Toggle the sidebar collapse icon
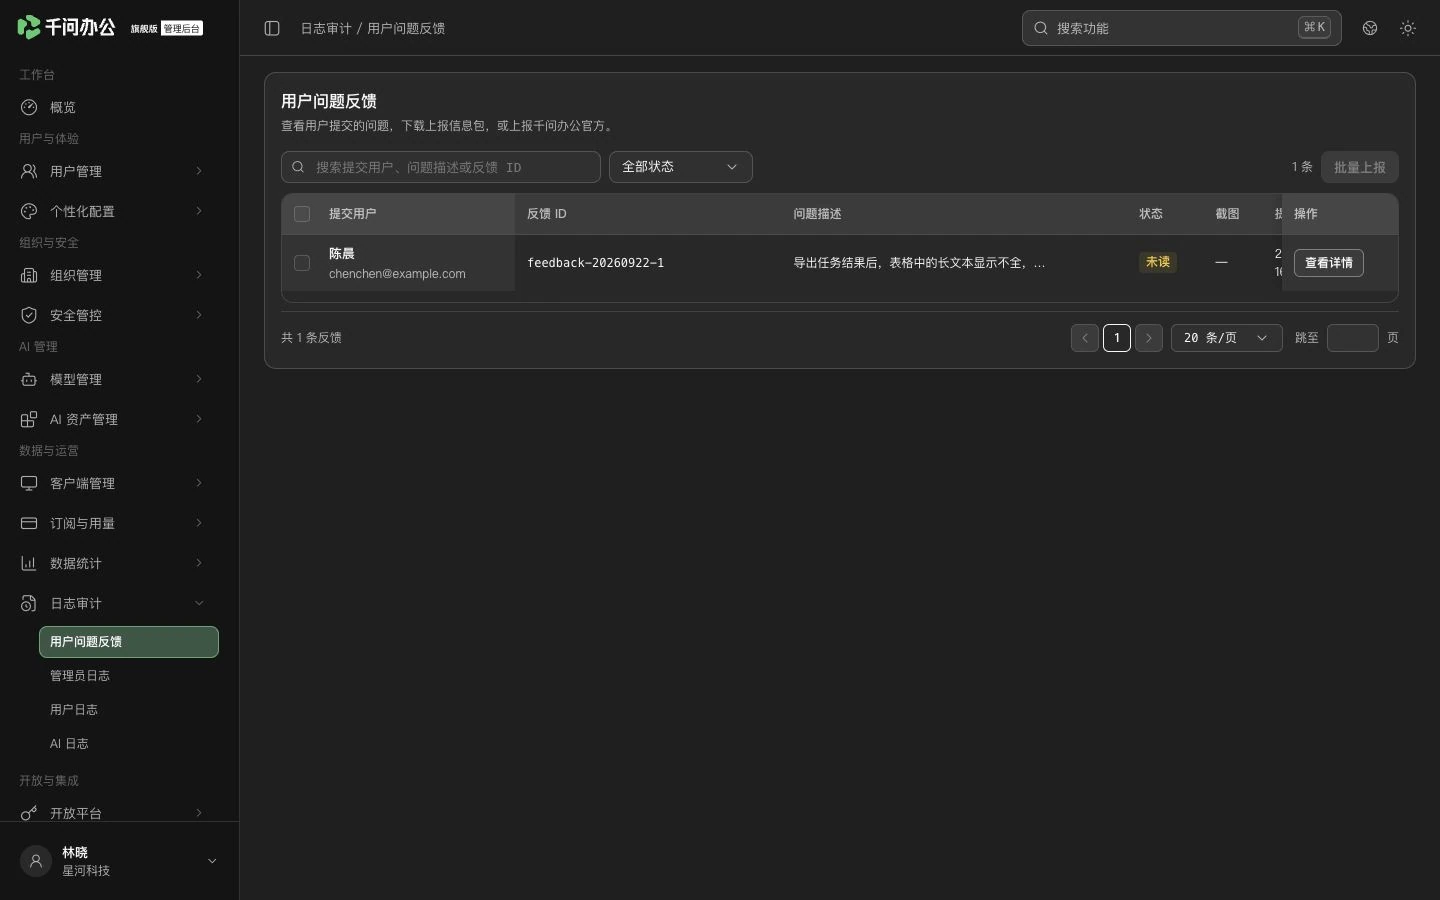This screenshot has width=1440, height=900. [x=272, y=28]
